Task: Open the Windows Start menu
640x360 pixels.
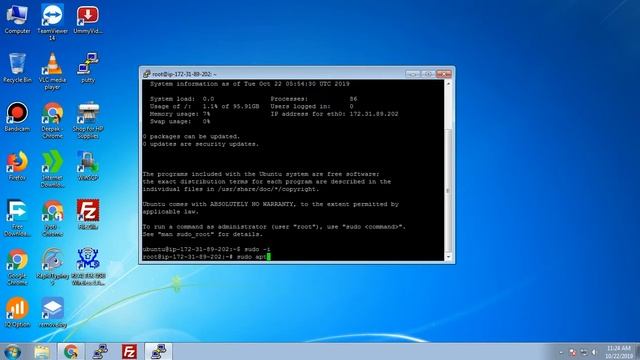Action: 12,352
